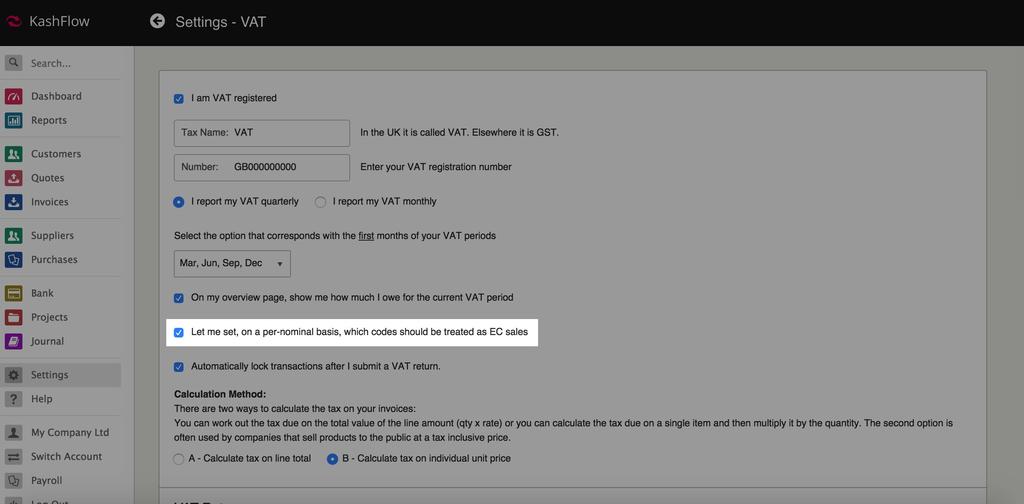
Task: Click the Help link in sidebar
Action: tap(41, 399)
